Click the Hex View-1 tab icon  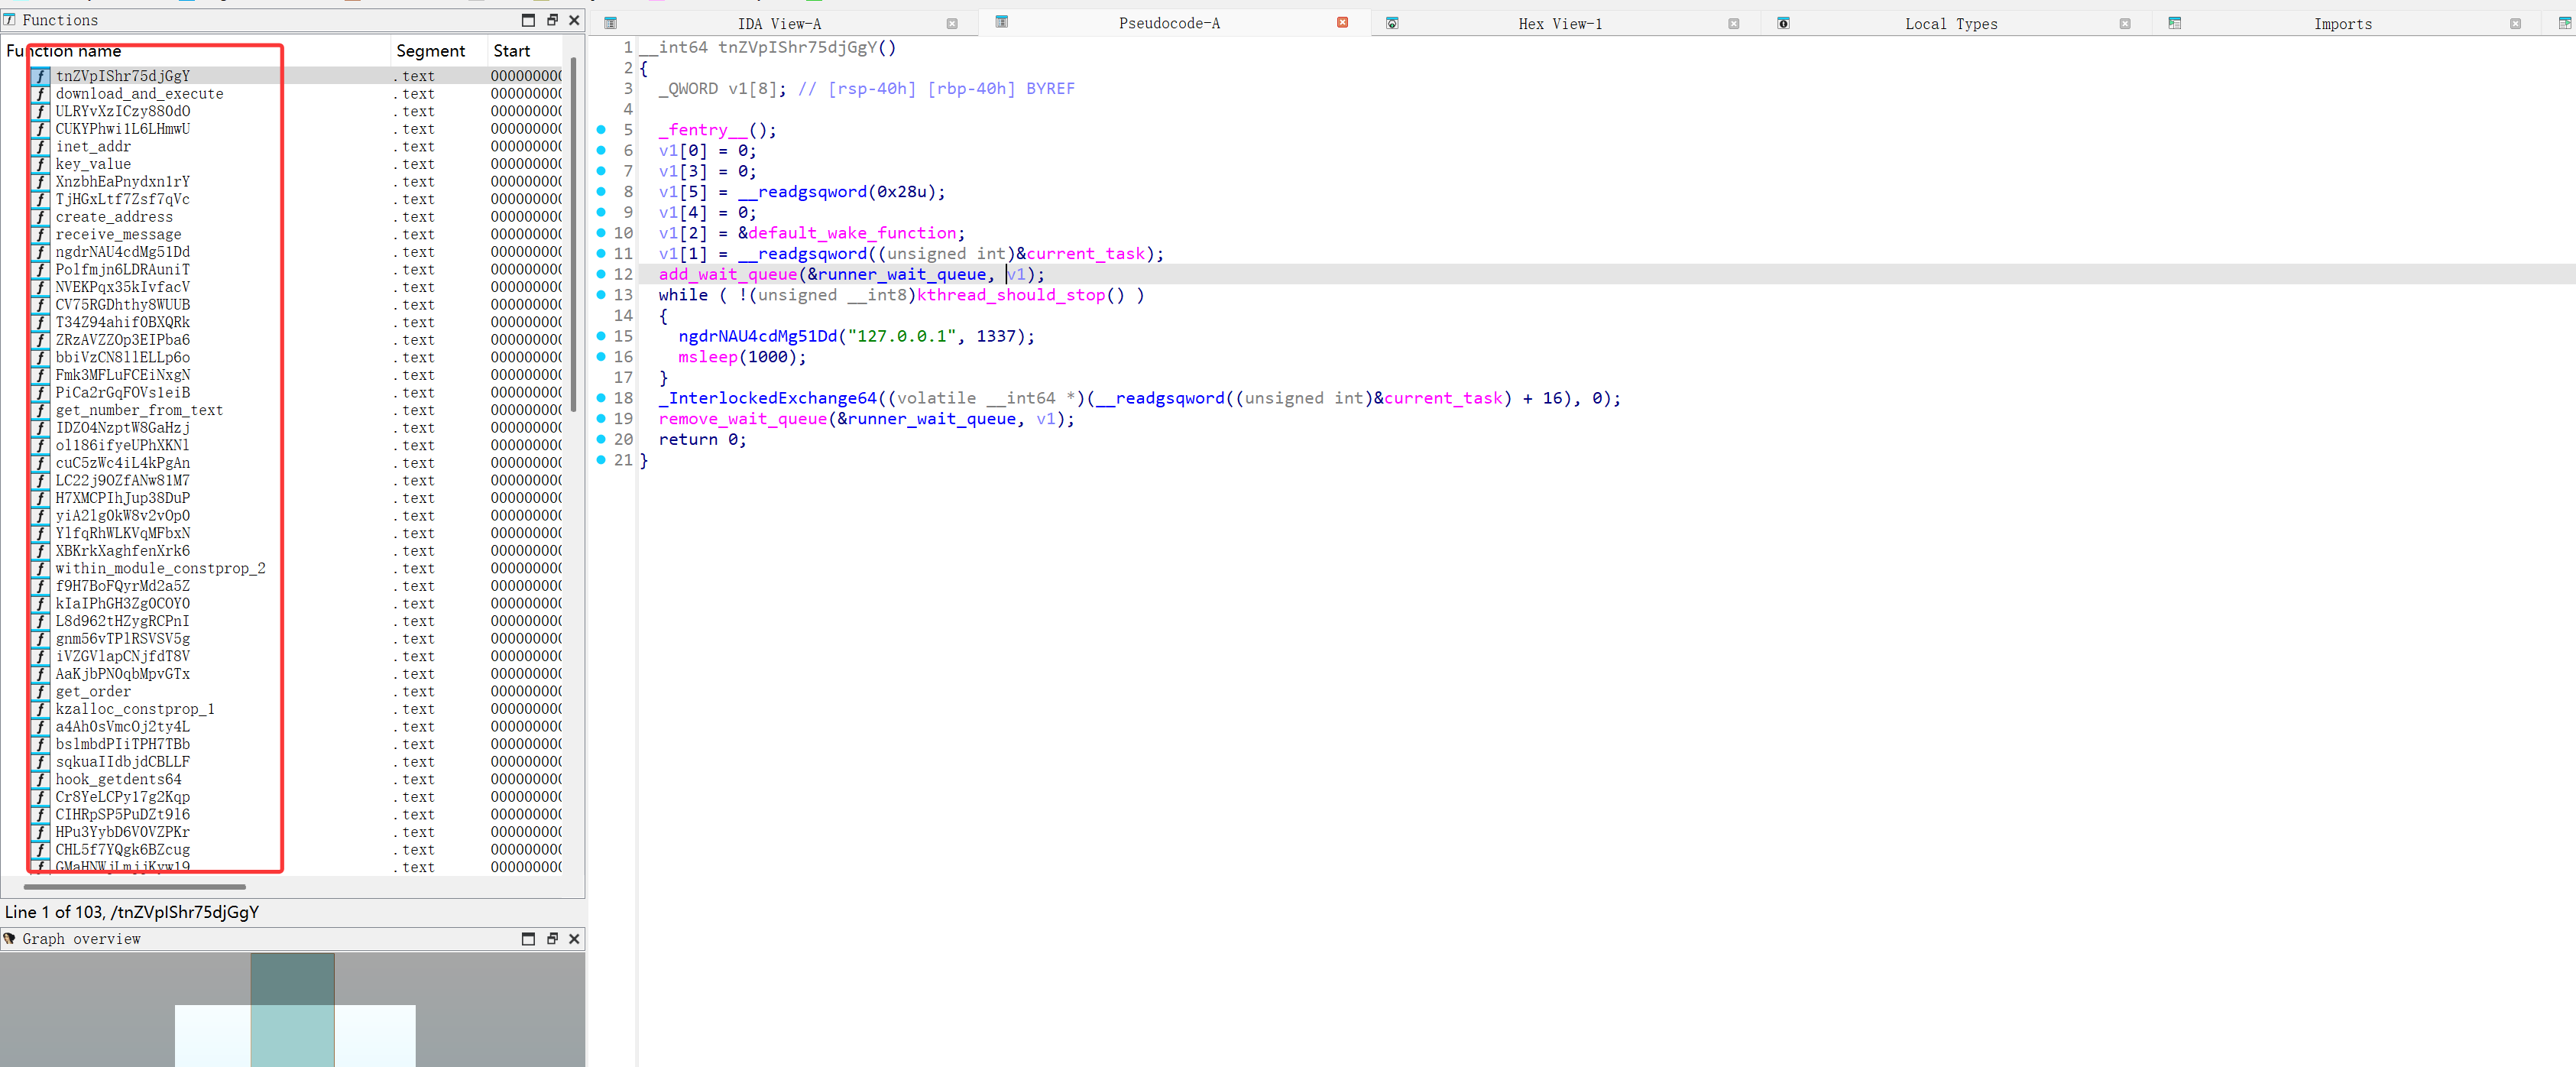click(x=1392, y=23)
